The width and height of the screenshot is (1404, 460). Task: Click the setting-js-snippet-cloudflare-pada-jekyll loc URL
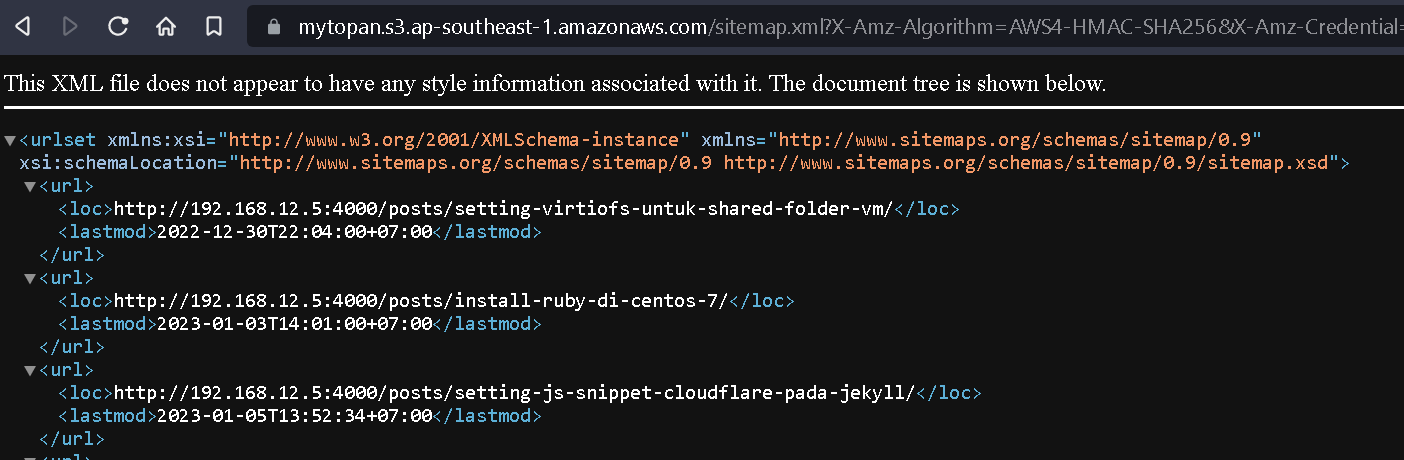(x=514, y=393)
